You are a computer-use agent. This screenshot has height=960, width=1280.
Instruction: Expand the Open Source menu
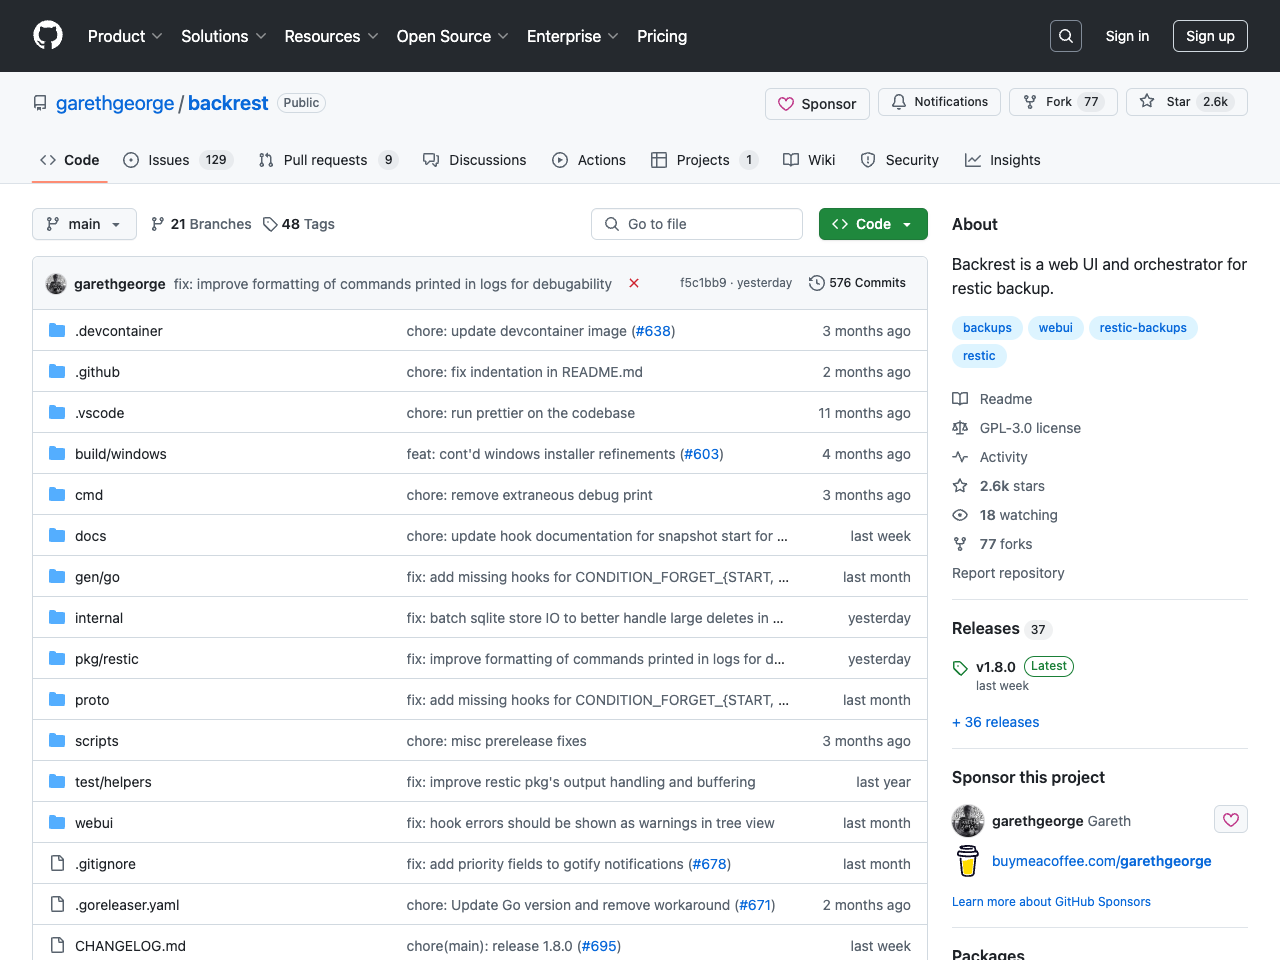coord(452,36)
